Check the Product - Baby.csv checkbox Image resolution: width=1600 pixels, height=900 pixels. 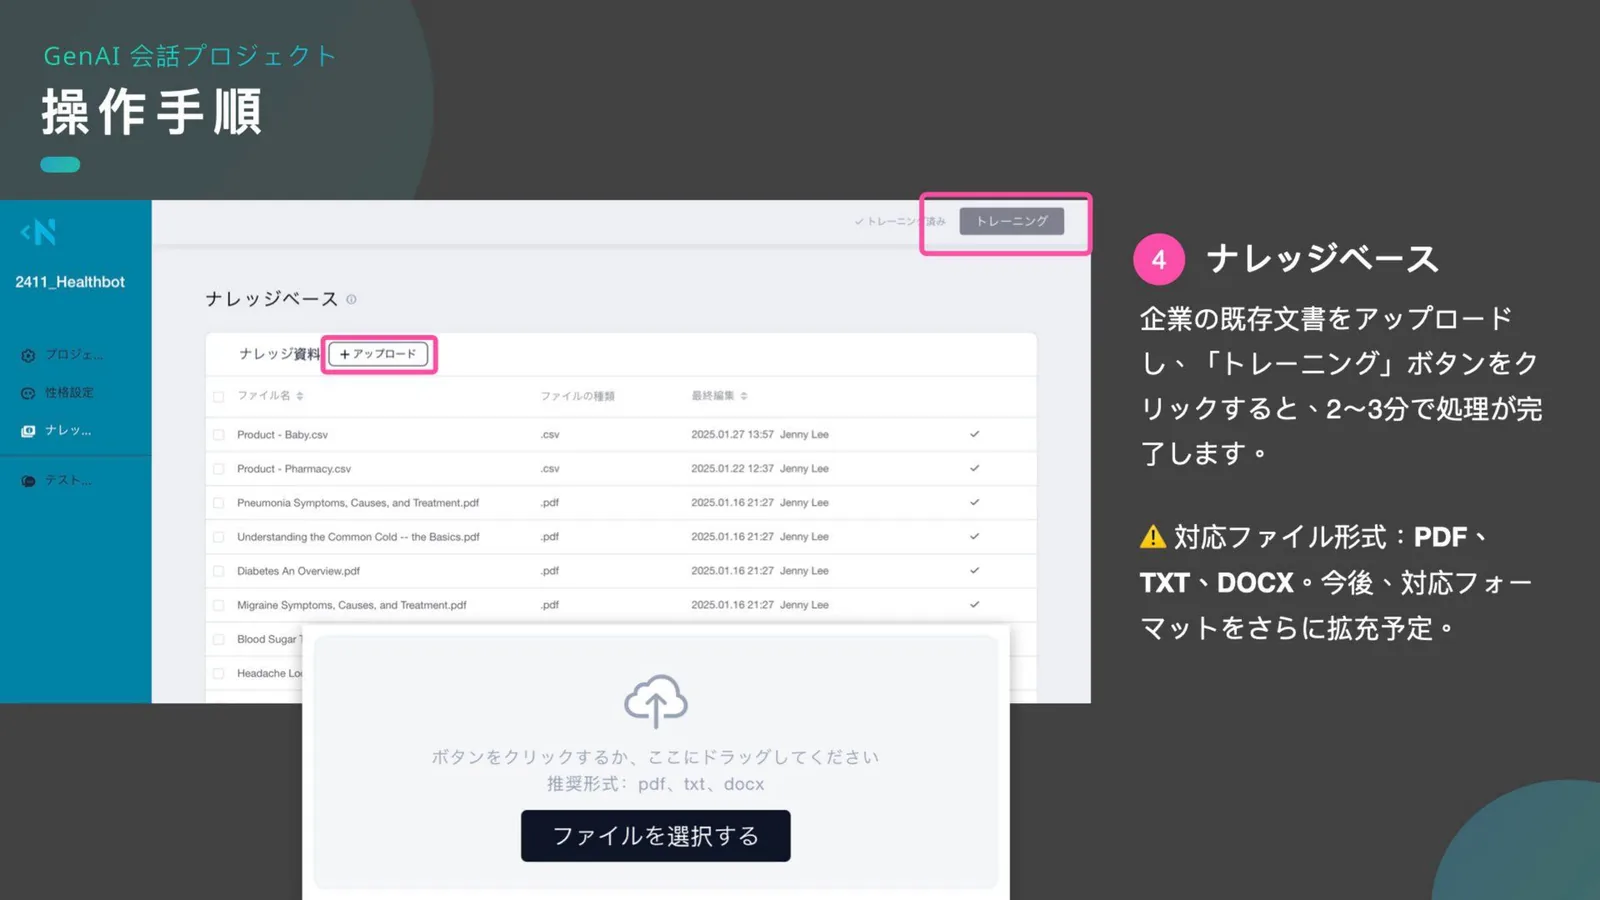tap(218, 435)
